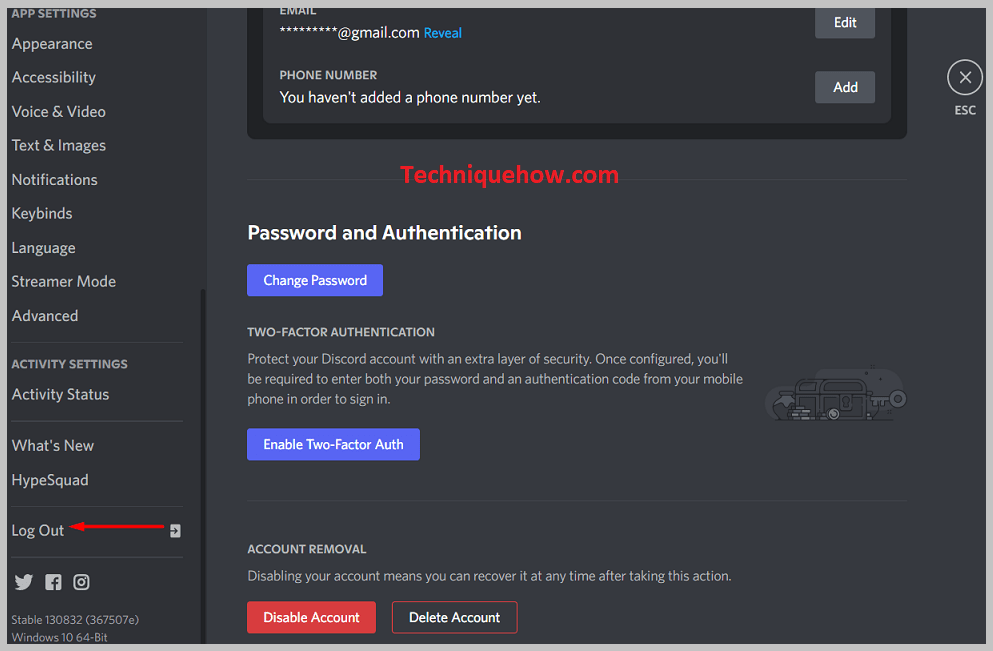The width and height of the screenshot is (993, 651).
Task: Select Activity Status in sidebar
Action: pos(60,394)
